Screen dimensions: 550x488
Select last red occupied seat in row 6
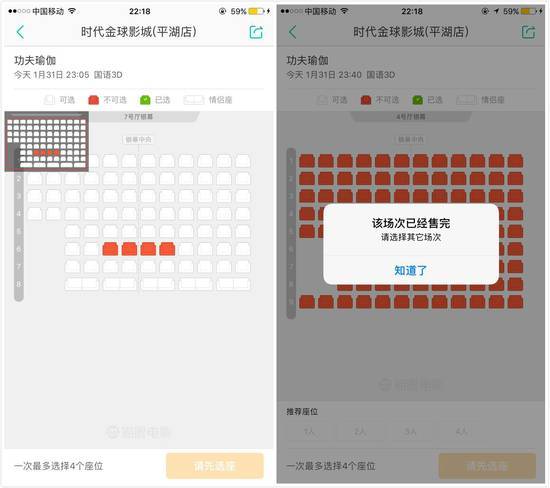[x=167, y=249]
